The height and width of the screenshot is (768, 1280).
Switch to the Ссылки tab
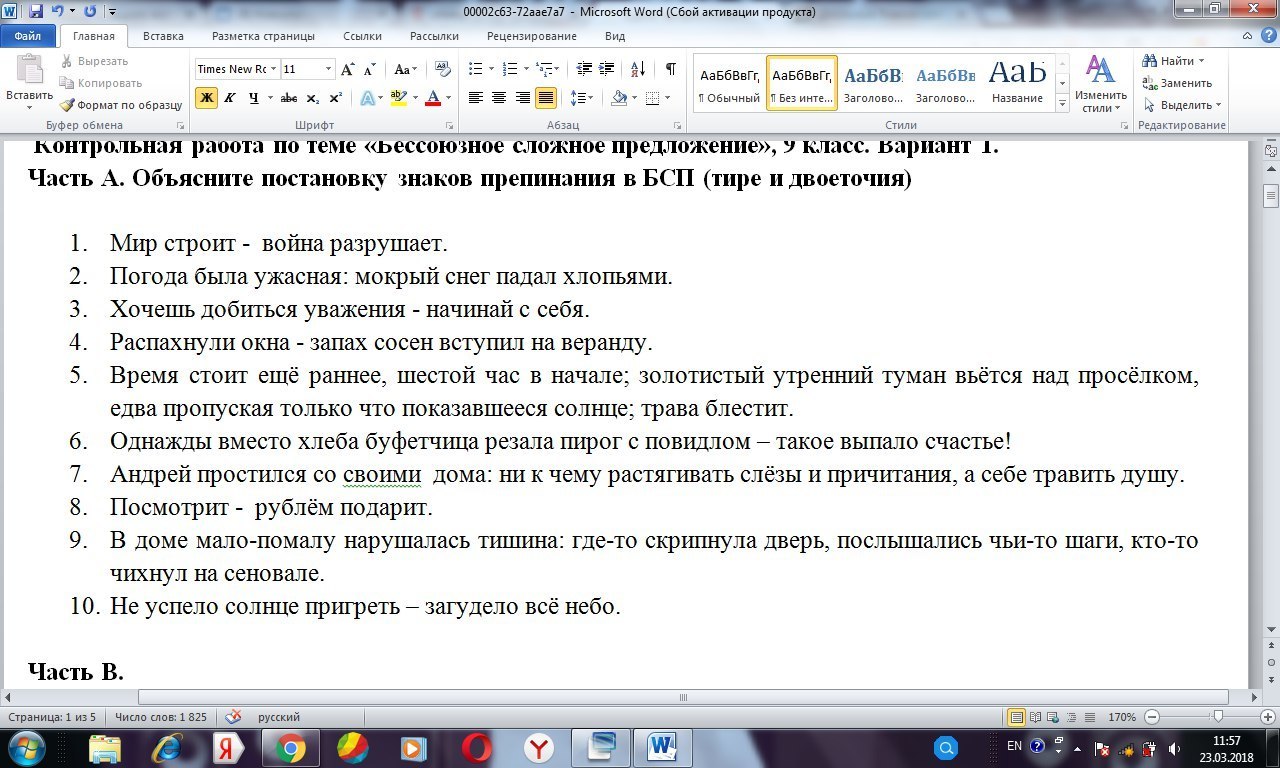point(362,36)
